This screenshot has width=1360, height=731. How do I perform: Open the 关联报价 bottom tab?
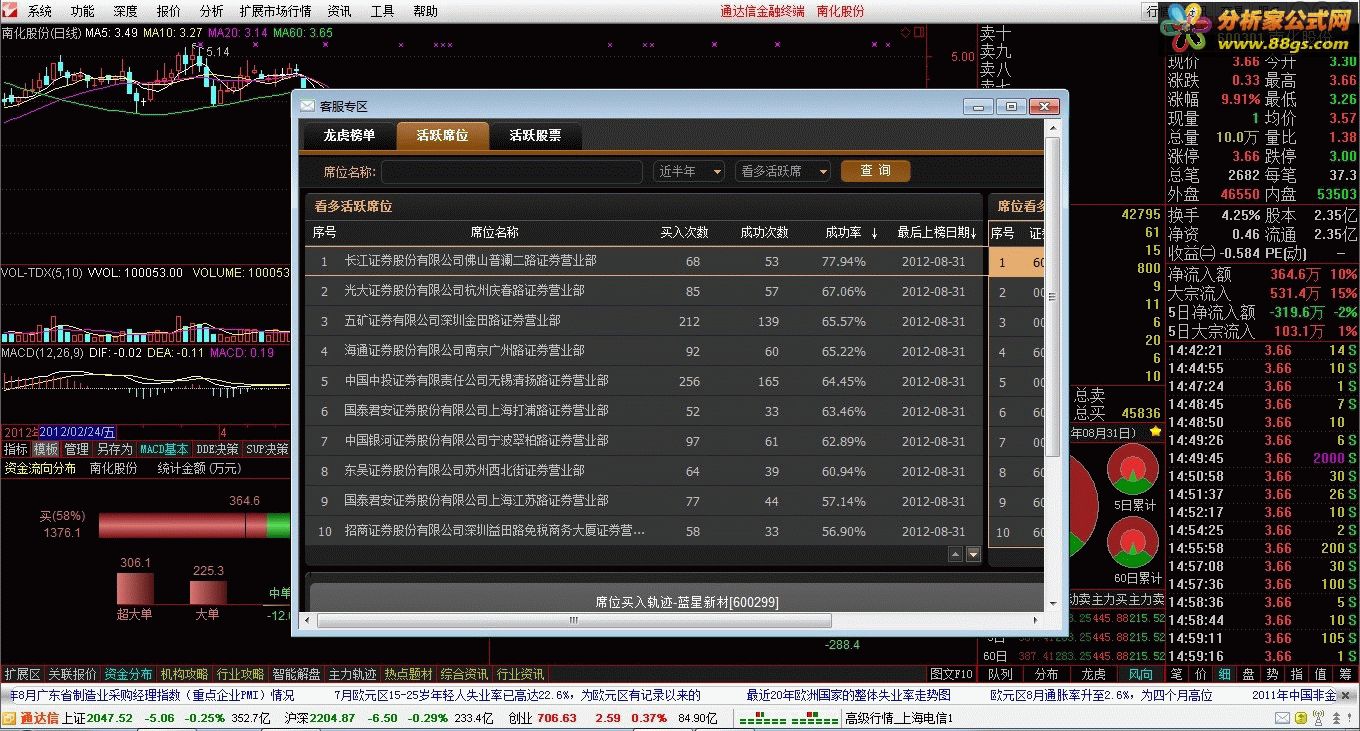point(73,674)
